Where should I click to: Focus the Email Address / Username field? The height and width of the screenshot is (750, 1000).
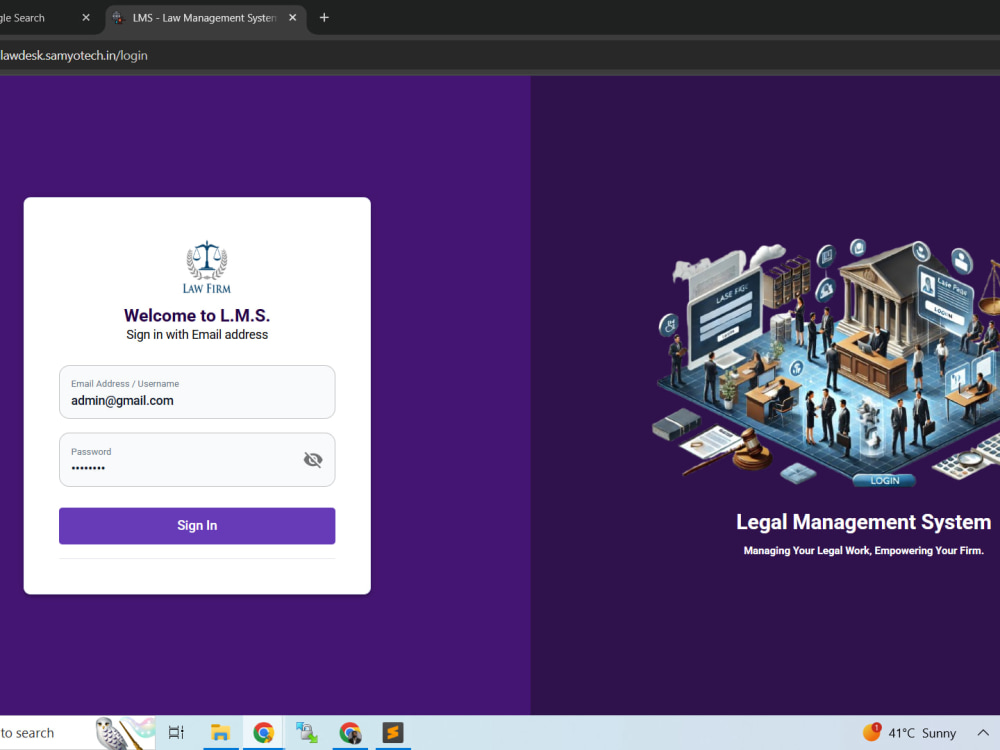[197, 392]
